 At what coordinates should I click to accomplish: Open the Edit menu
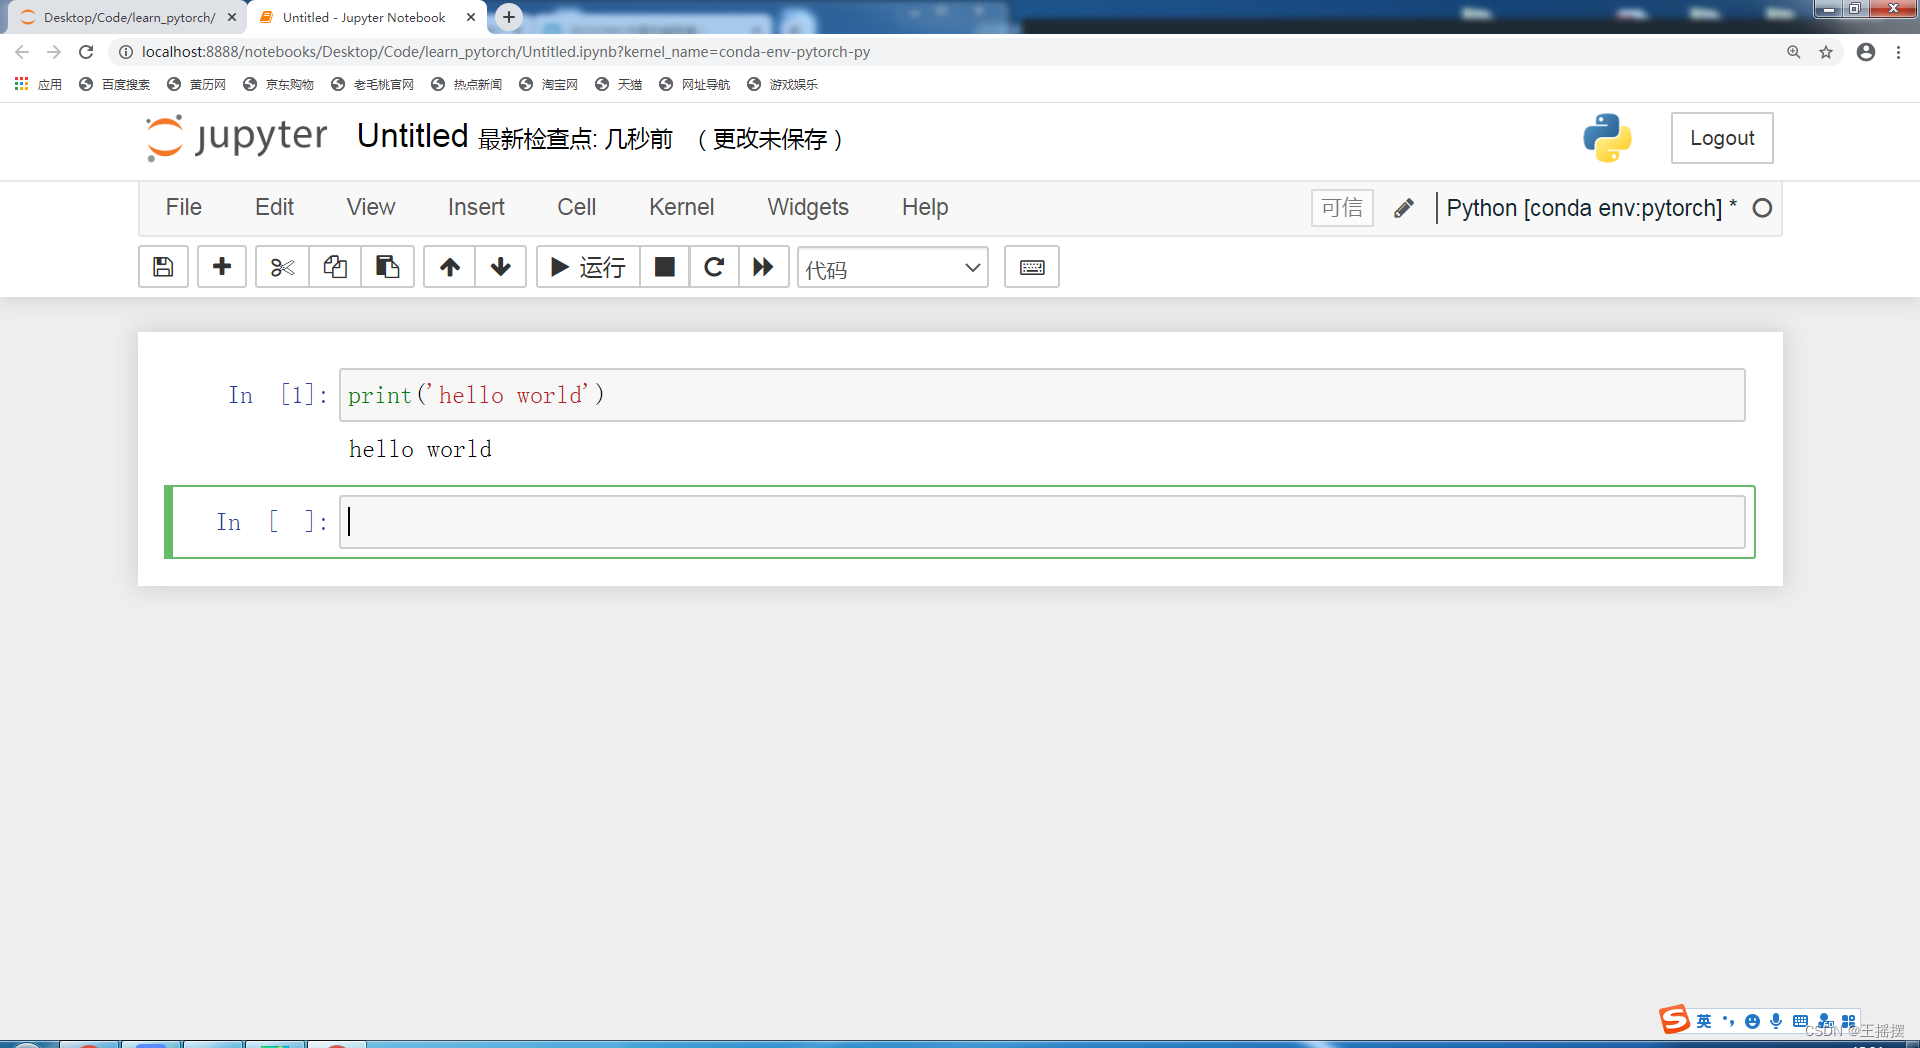(x=274, y=207)
